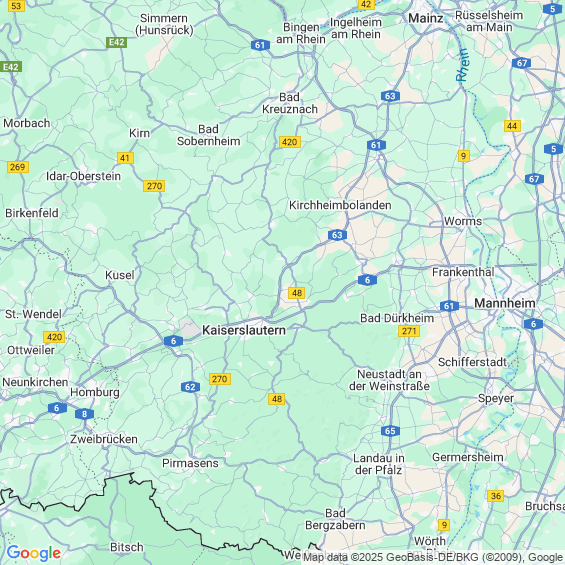Click the A65 highway shield above Landau
Screen dimensions: 565x565
pyautogui.click(x=390, y=431)
